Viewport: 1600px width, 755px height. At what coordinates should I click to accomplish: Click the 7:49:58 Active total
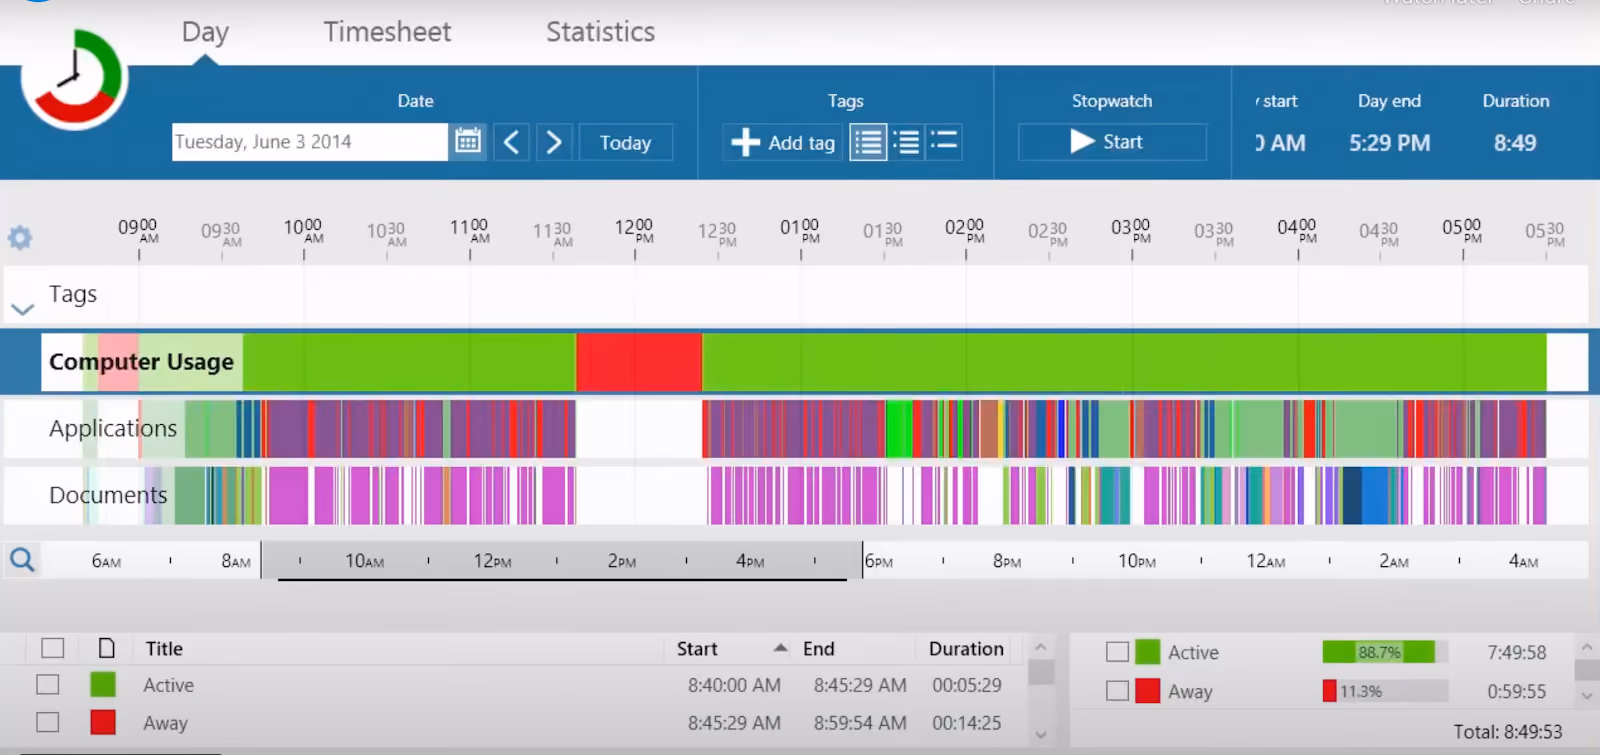click(x=1516, y=652)
